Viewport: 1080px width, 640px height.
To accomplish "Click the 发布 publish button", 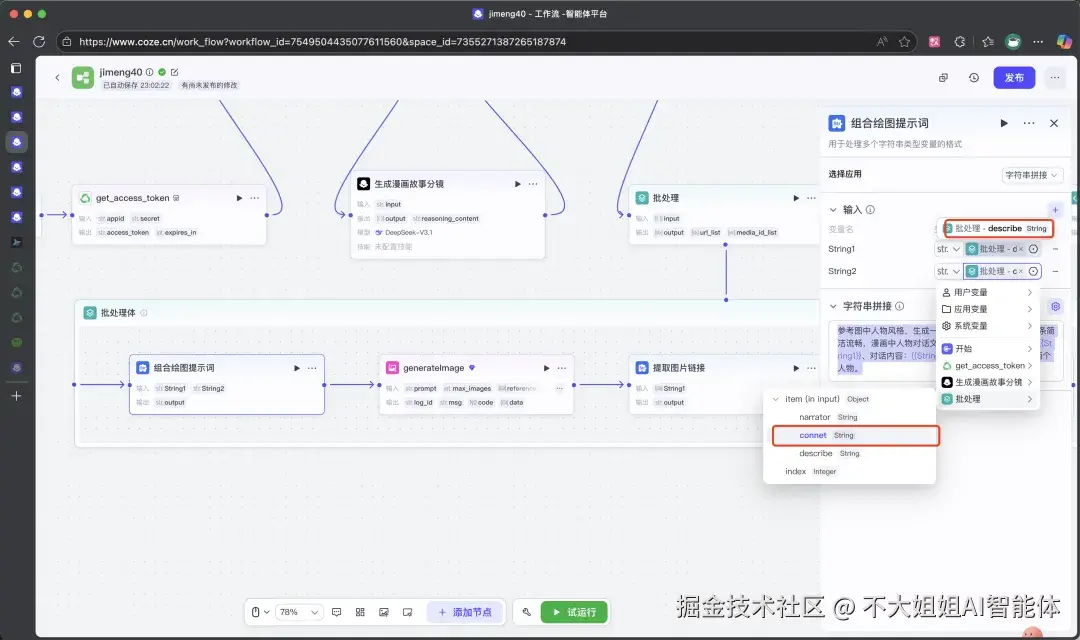I will pyautogui.click(x=1013, y=78).
